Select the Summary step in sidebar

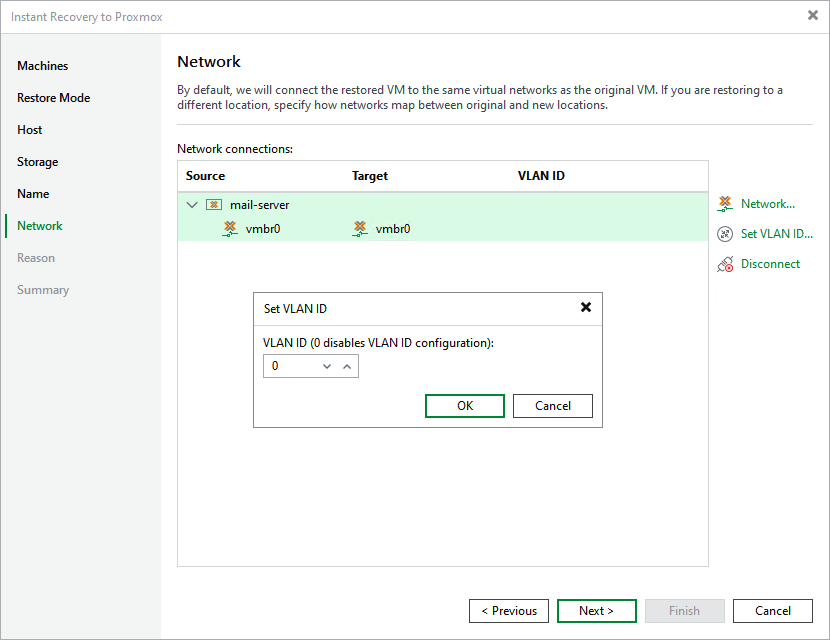point(43,290)
